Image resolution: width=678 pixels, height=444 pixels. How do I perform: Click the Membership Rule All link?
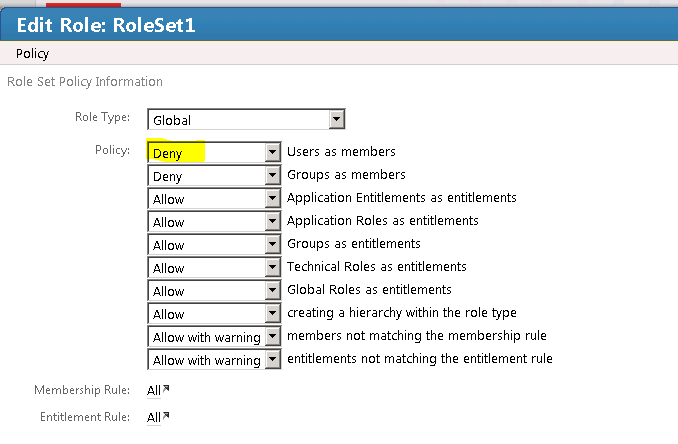click(x=153, y=390)
